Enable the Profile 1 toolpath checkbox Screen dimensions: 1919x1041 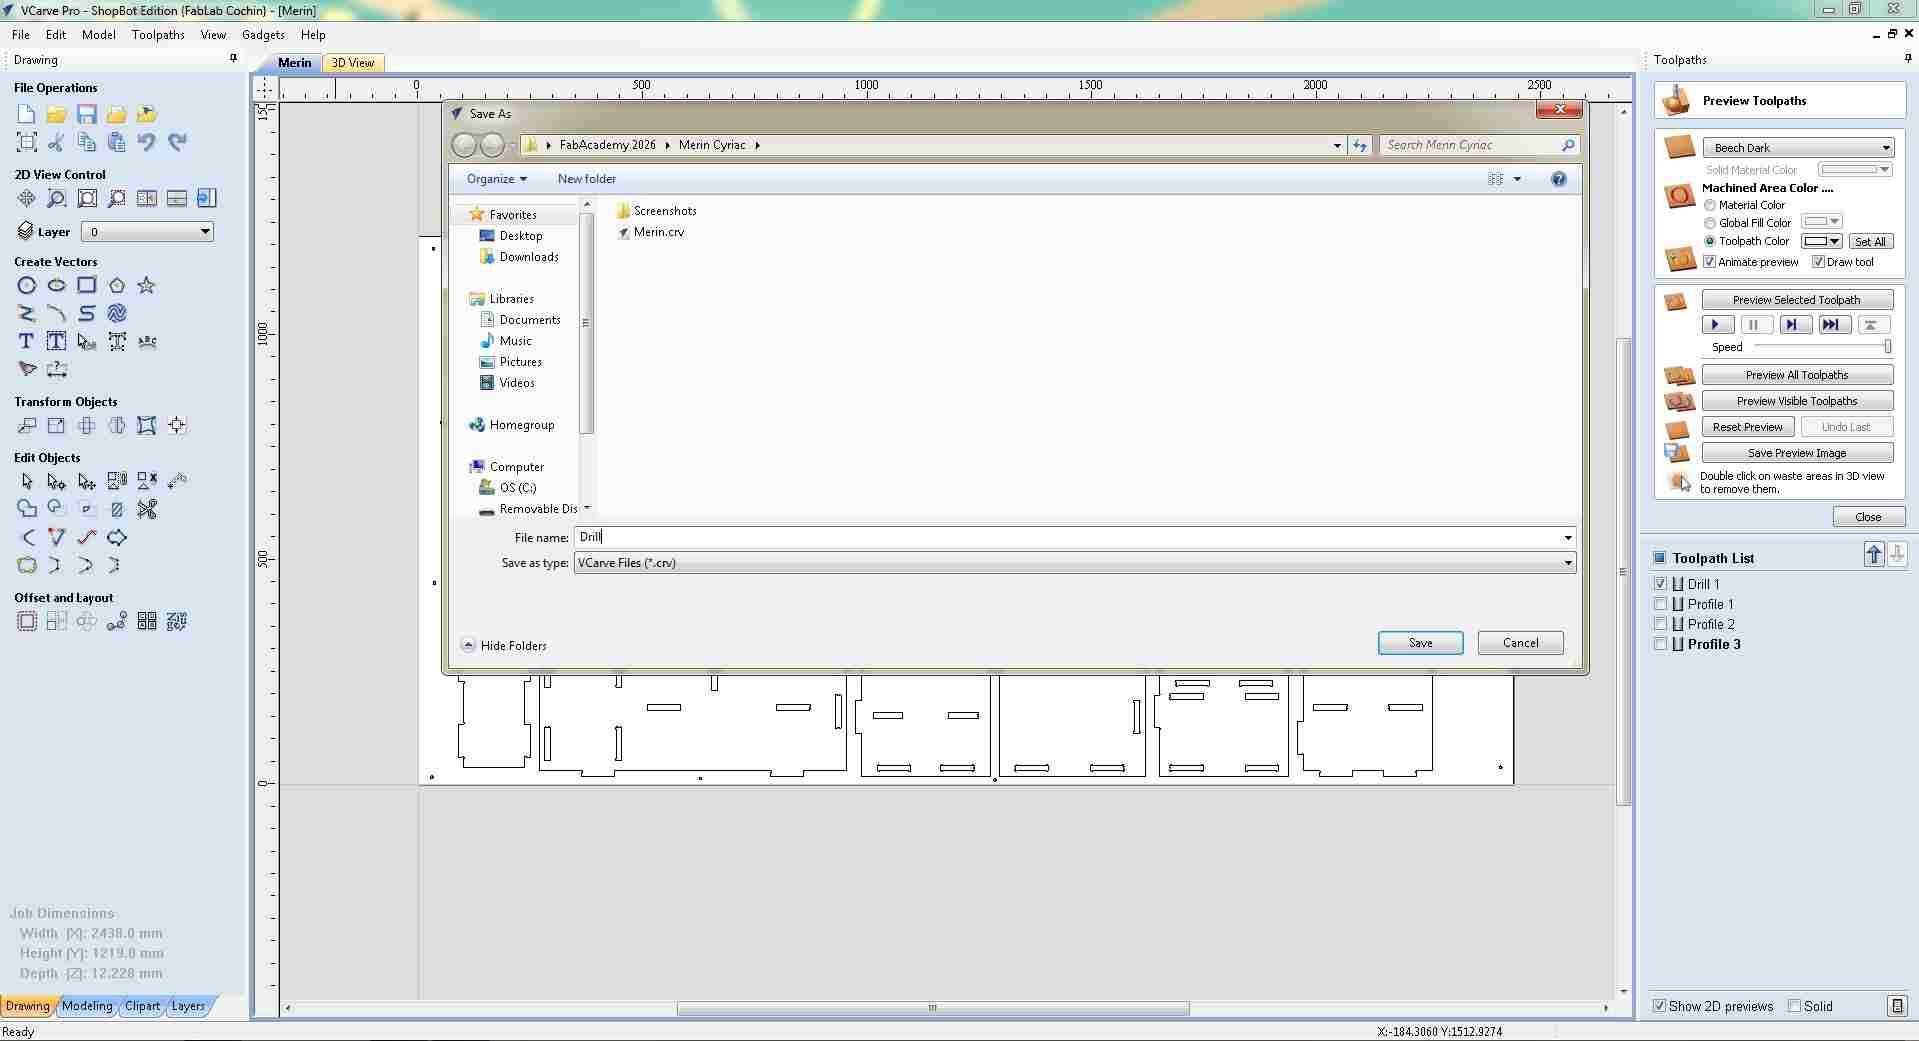point(1662,604)
